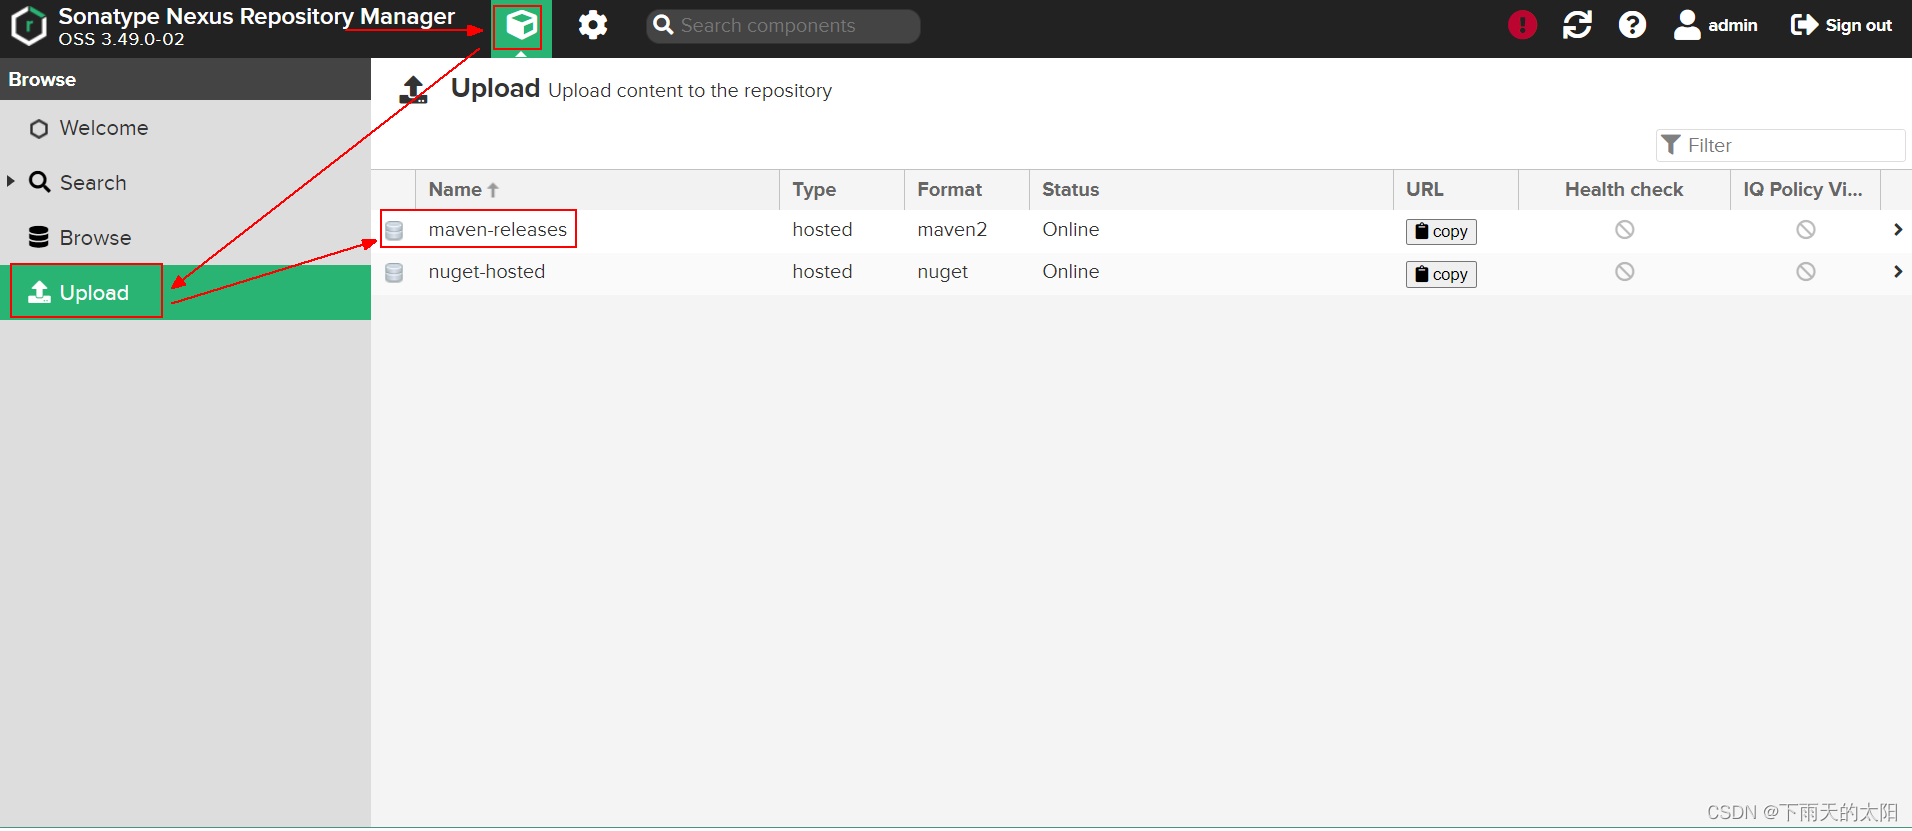This screenshot has width=1912, height=831.
Task: Click the magnifier icon in search box
Action: pyautogui.click(x=663, y=25)
